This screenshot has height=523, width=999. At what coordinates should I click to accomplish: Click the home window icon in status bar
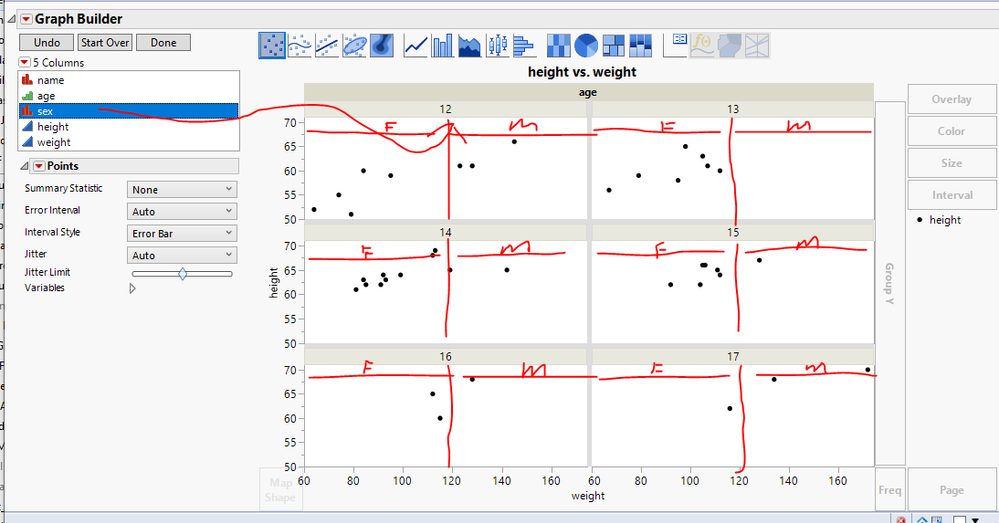tap(922, 520)
